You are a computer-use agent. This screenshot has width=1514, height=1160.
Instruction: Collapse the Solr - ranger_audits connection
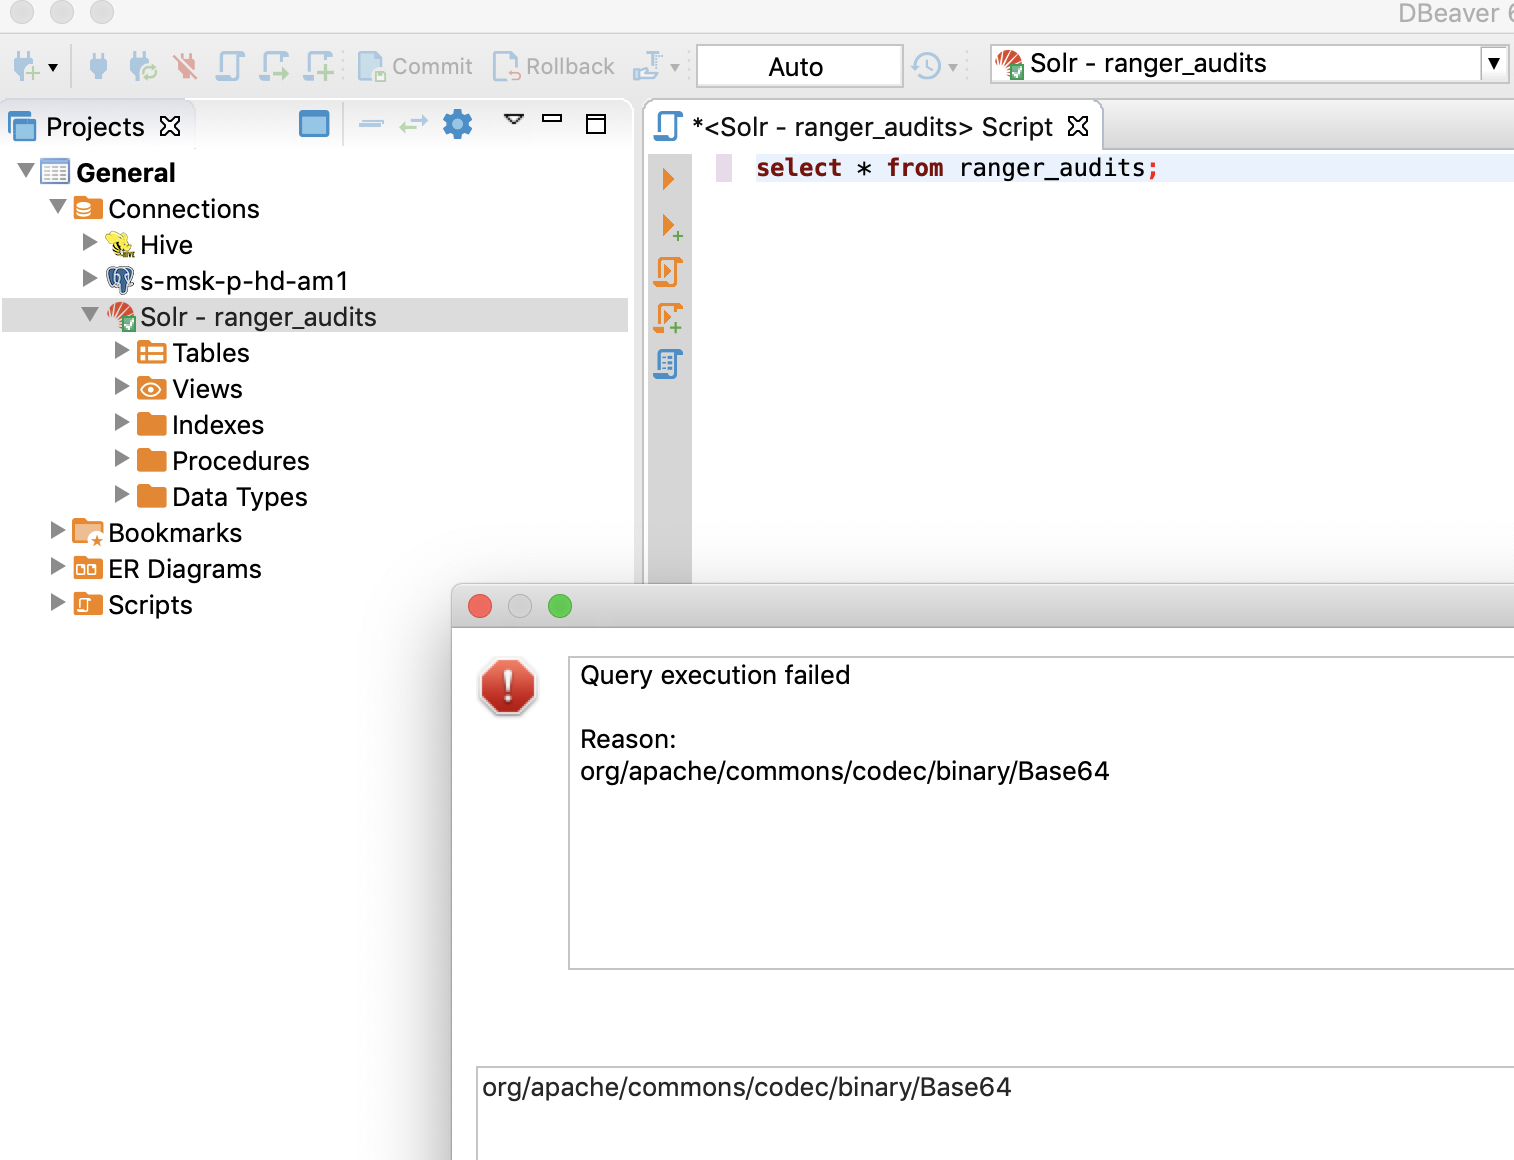90,315
